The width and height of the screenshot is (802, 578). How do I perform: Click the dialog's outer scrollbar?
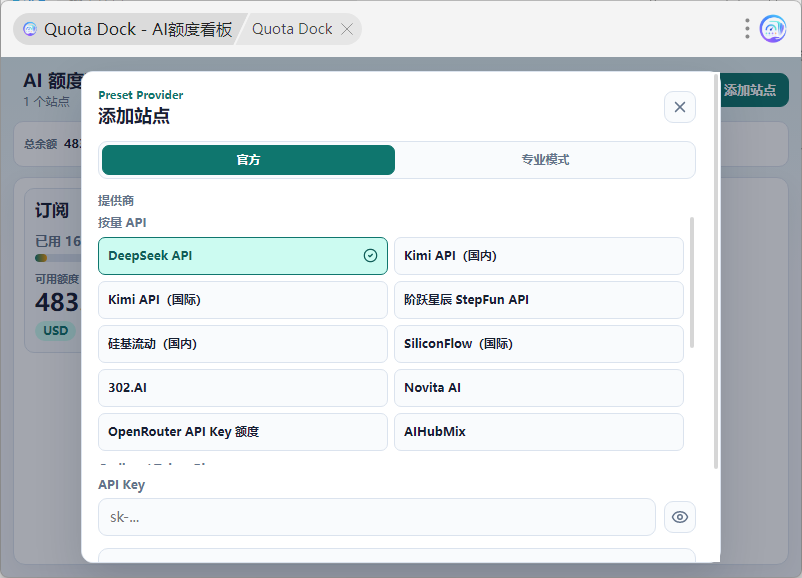click(x=716, y=271)
